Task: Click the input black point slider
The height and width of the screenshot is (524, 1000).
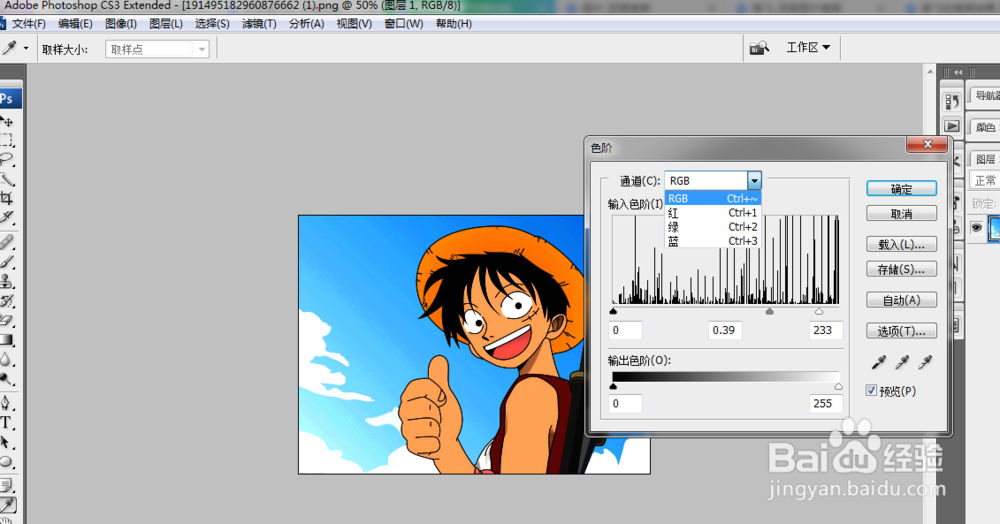Action: pyautogui.click(x=614, y=311)
